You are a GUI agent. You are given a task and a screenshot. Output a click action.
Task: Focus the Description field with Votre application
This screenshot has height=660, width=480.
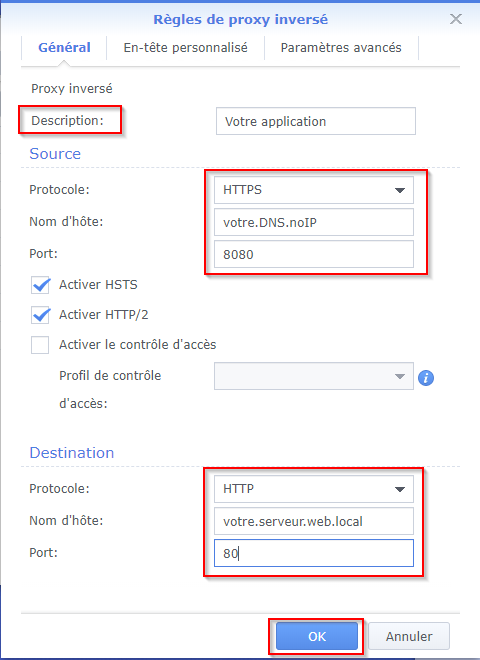[316, 121]
